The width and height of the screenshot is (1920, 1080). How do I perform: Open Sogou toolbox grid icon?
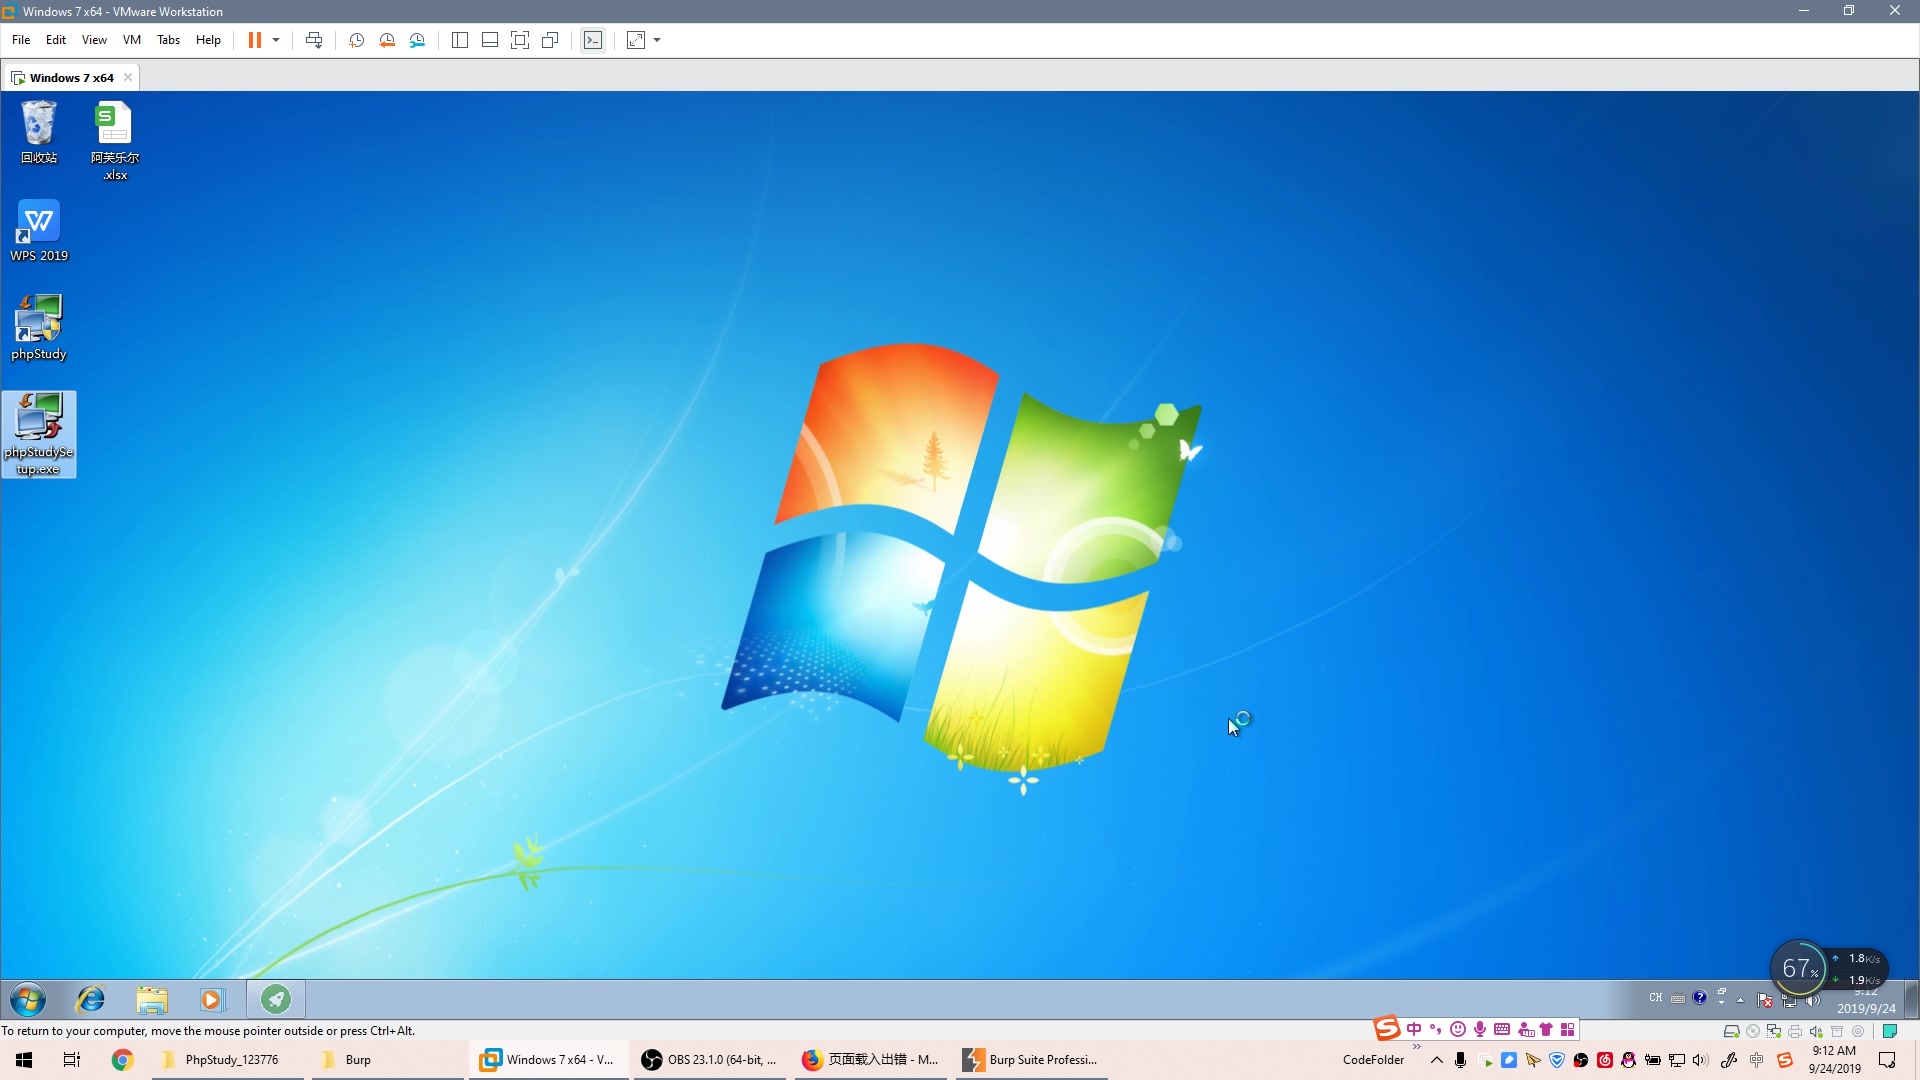pyautogui.click(x=1568, y=1029)
